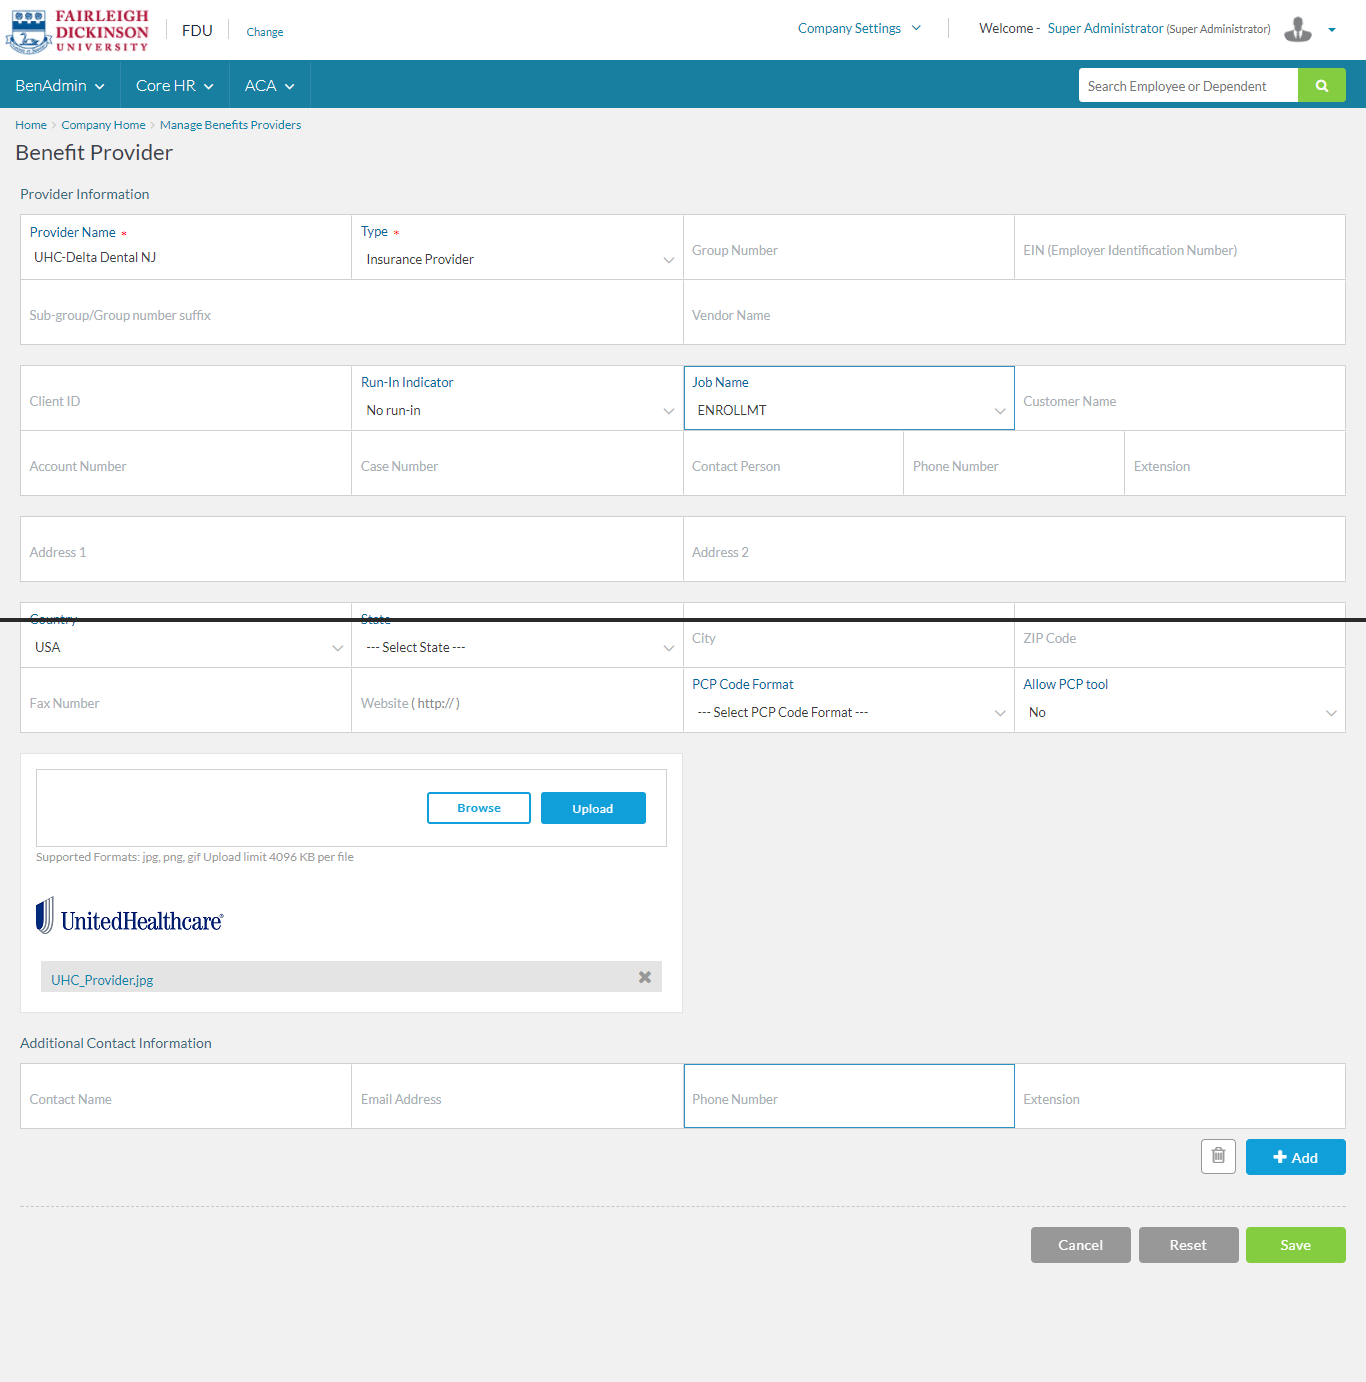Image resolution: width=1366 pixels, height=1382 pixels.
Task: Click the user profile avatar icon
Action: pos(1298,30)
